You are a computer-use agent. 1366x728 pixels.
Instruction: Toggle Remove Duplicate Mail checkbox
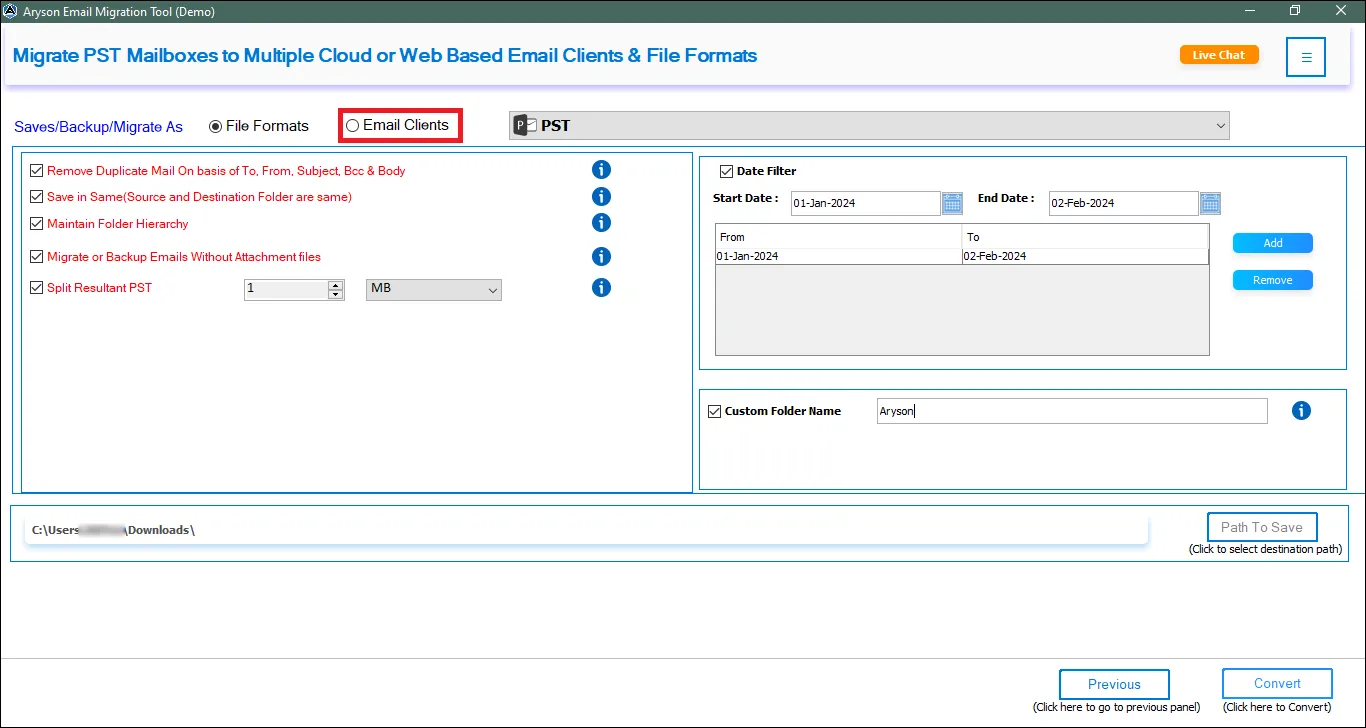[x=37, y=171]
